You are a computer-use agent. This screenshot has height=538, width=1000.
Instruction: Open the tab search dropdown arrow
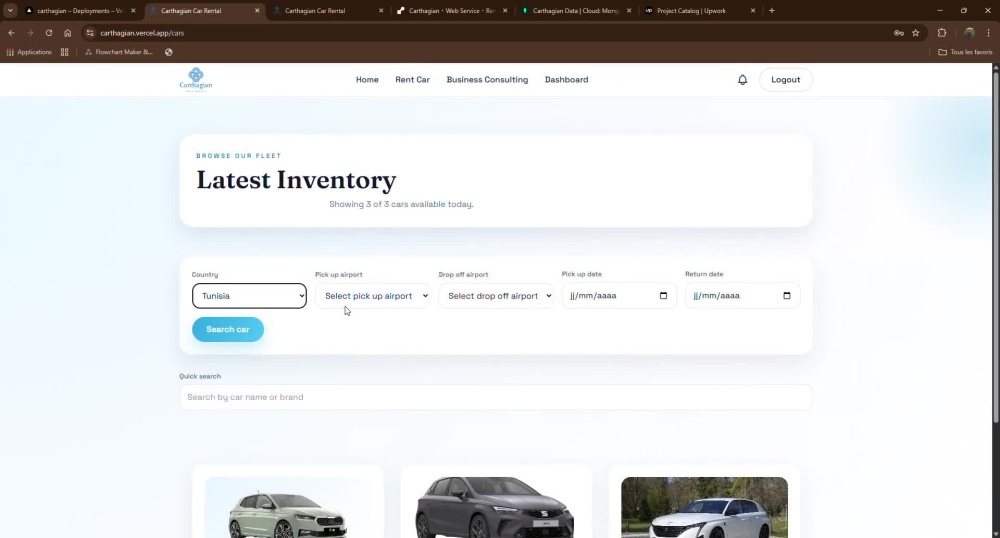(10, 10)
